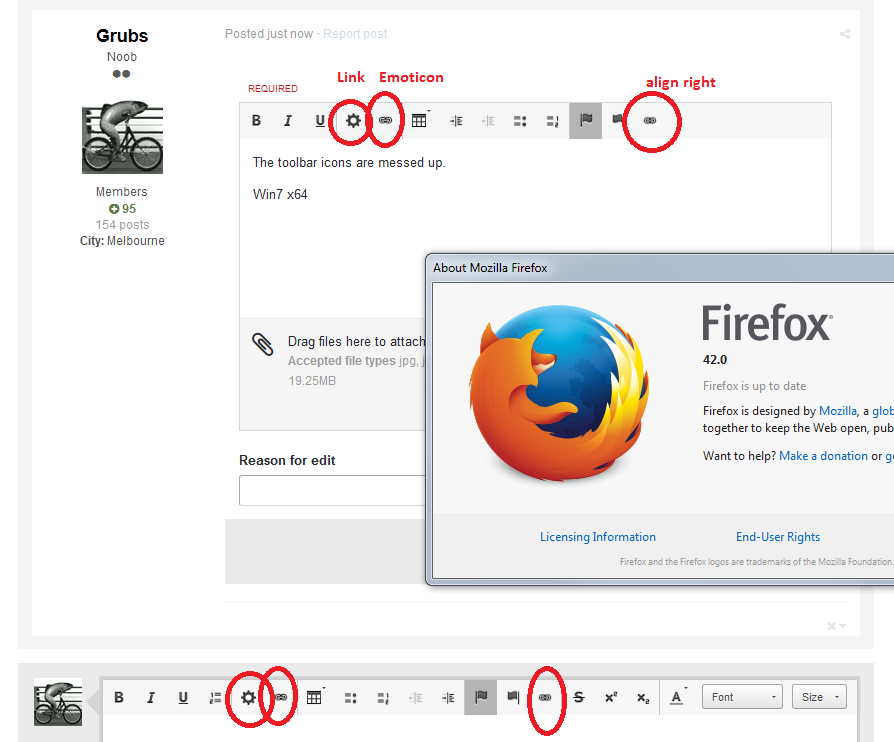Toggle Underline in the post edit toolbar
894x742 pixels.
[320, 120]
